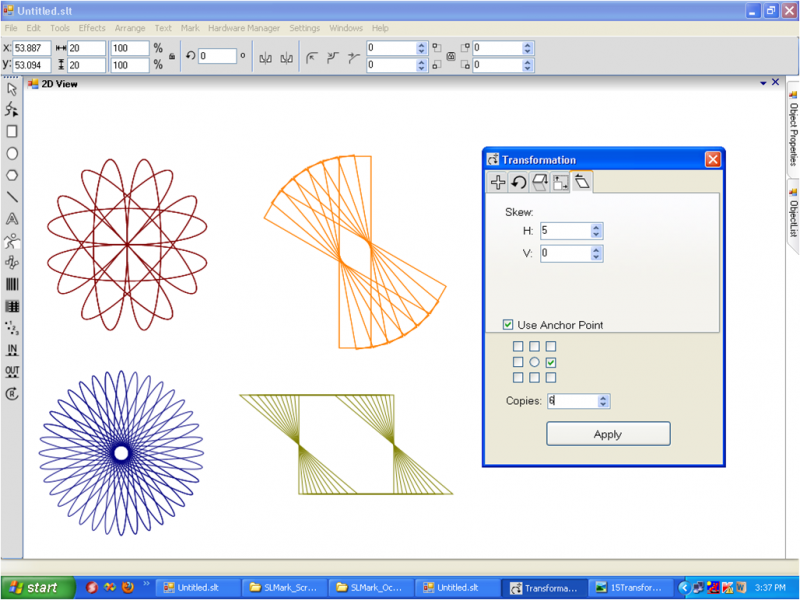The width and height of the screenshot is (800, 600).
Task: Click the rotation angle input field
Action: [x=217, y=56]
